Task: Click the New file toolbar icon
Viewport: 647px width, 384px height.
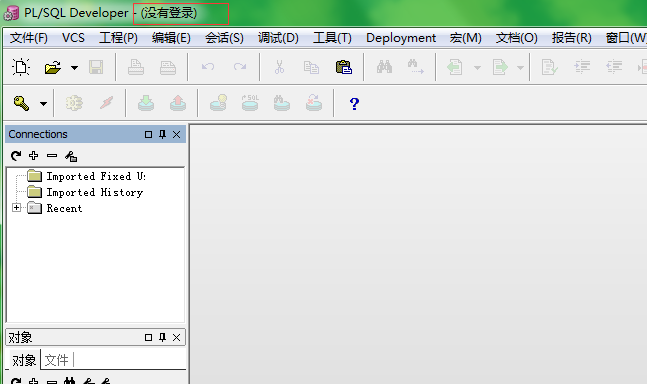Action: pyautogui.click(x=21, y=67)
